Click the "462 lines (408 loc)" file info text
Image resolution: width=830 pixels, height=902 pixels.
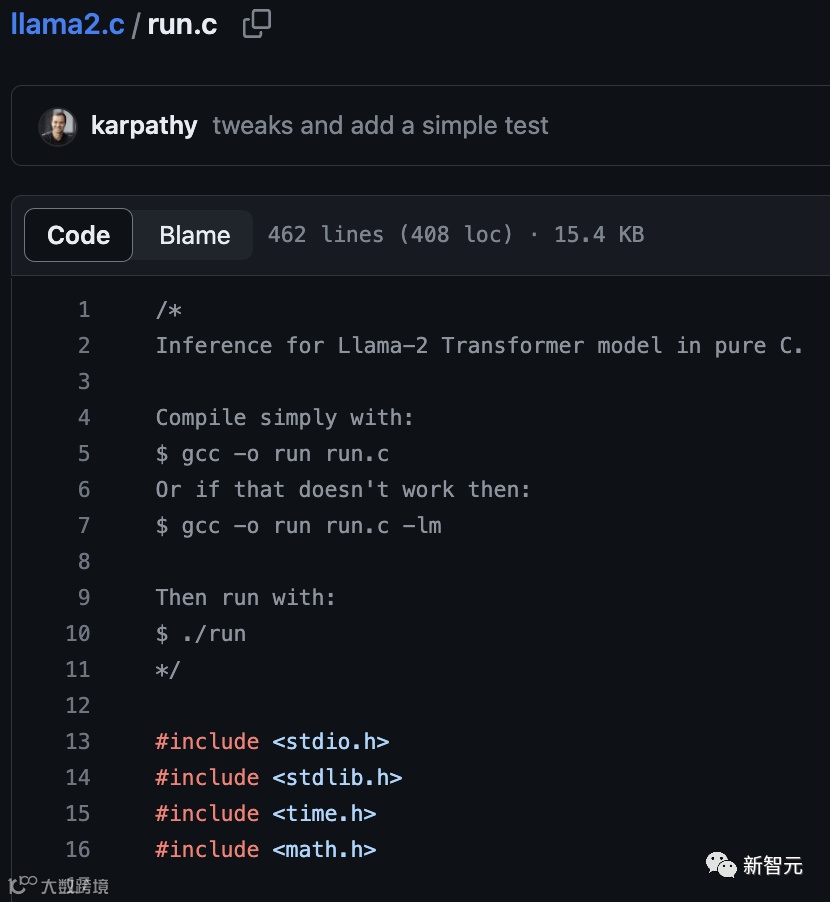(x=390, y=235)
